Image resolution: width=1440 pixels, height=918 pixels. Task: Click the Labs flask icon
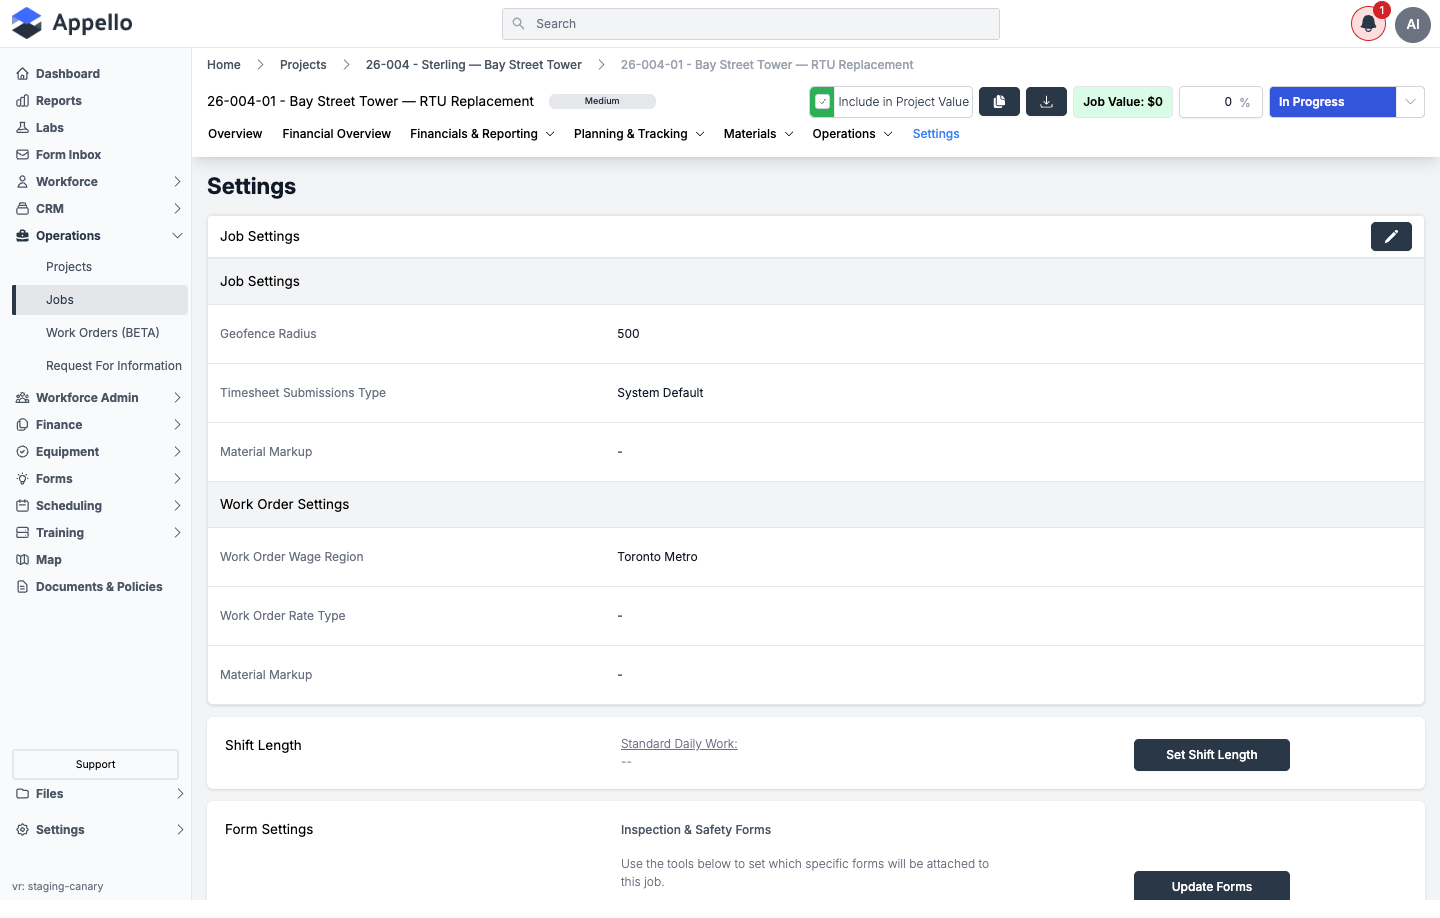click(x=22, y=128)
